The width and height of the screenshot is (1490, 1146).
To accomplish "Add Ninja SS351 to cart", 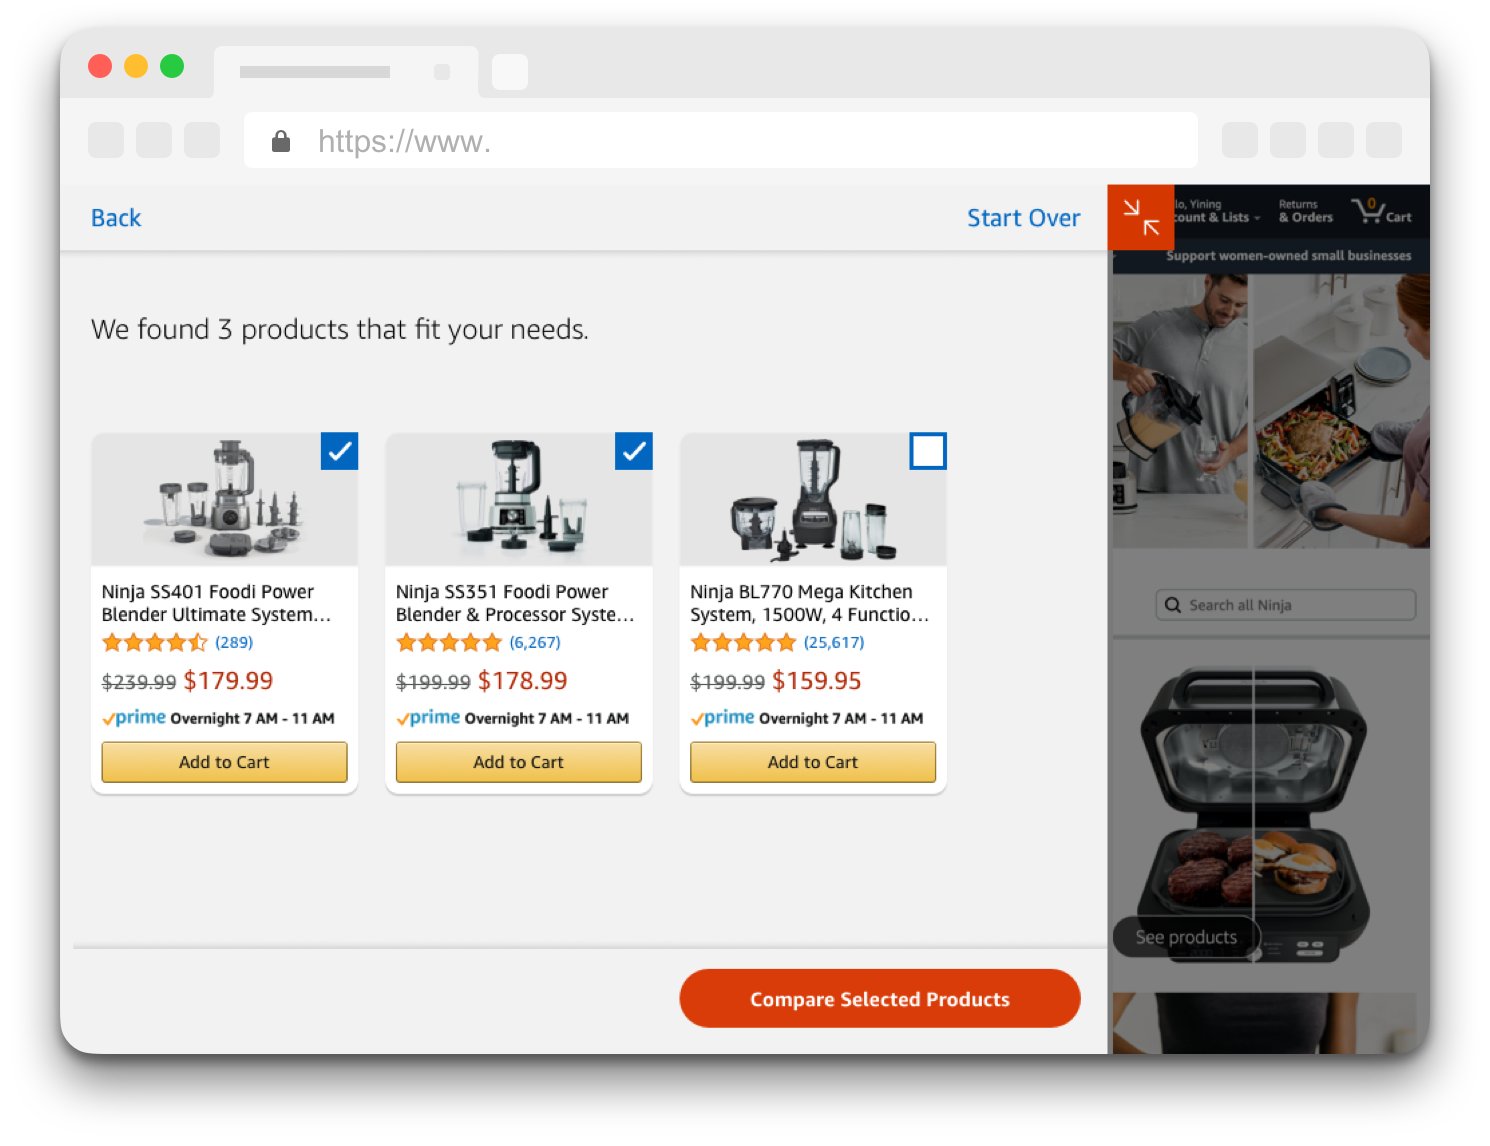I will coord(519,762).
